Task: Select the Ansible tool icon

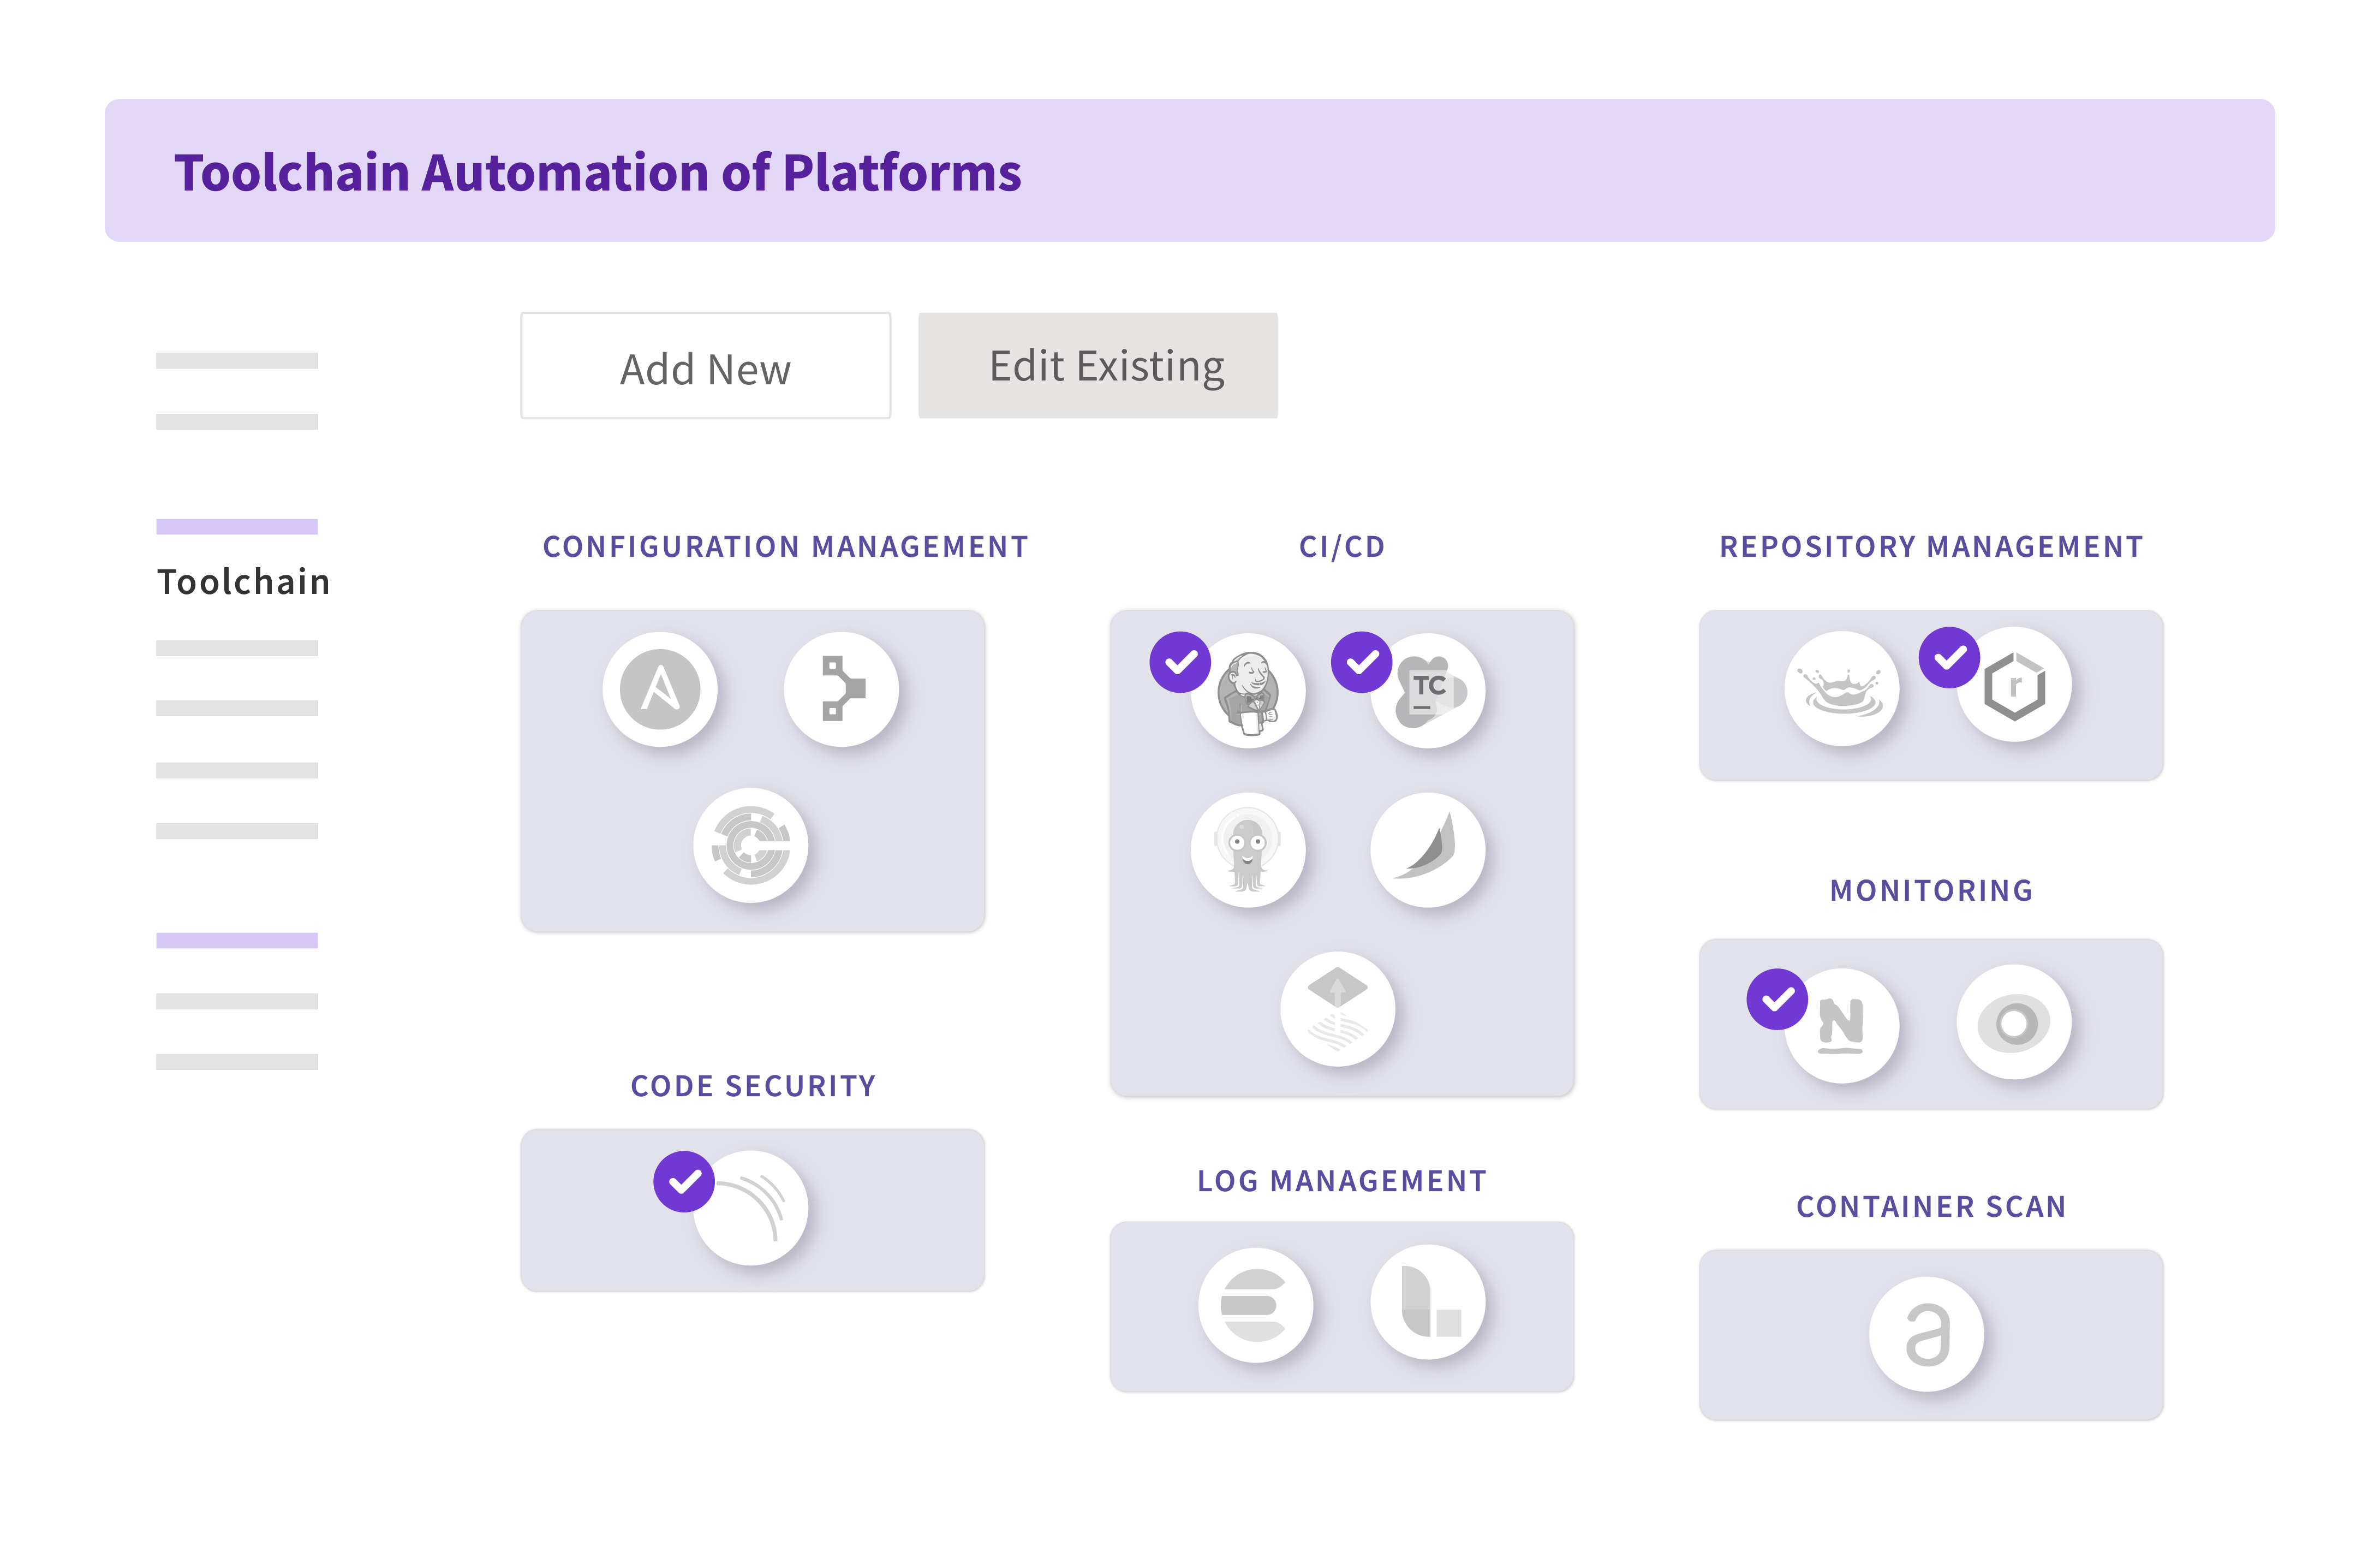Action: (660, 689)
